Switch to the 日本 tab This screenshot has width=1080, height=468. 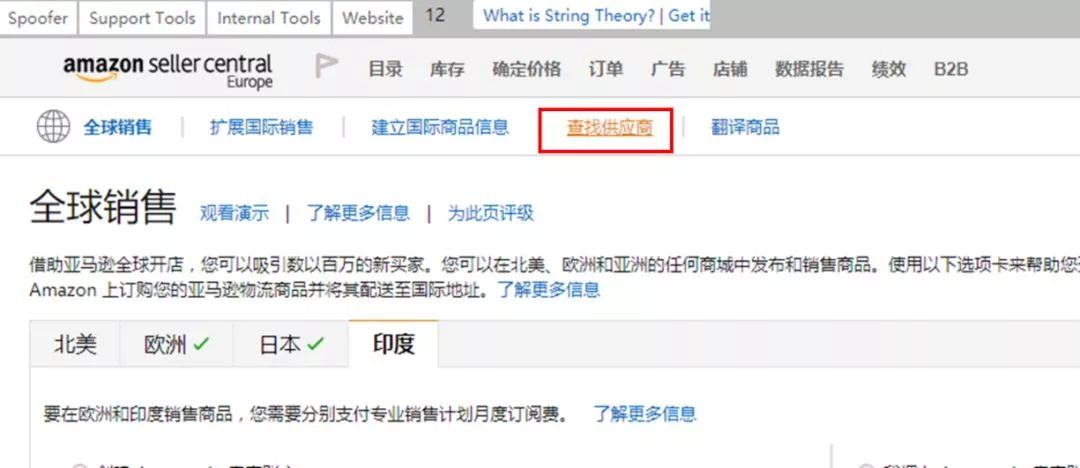click(x=291, y=344)
